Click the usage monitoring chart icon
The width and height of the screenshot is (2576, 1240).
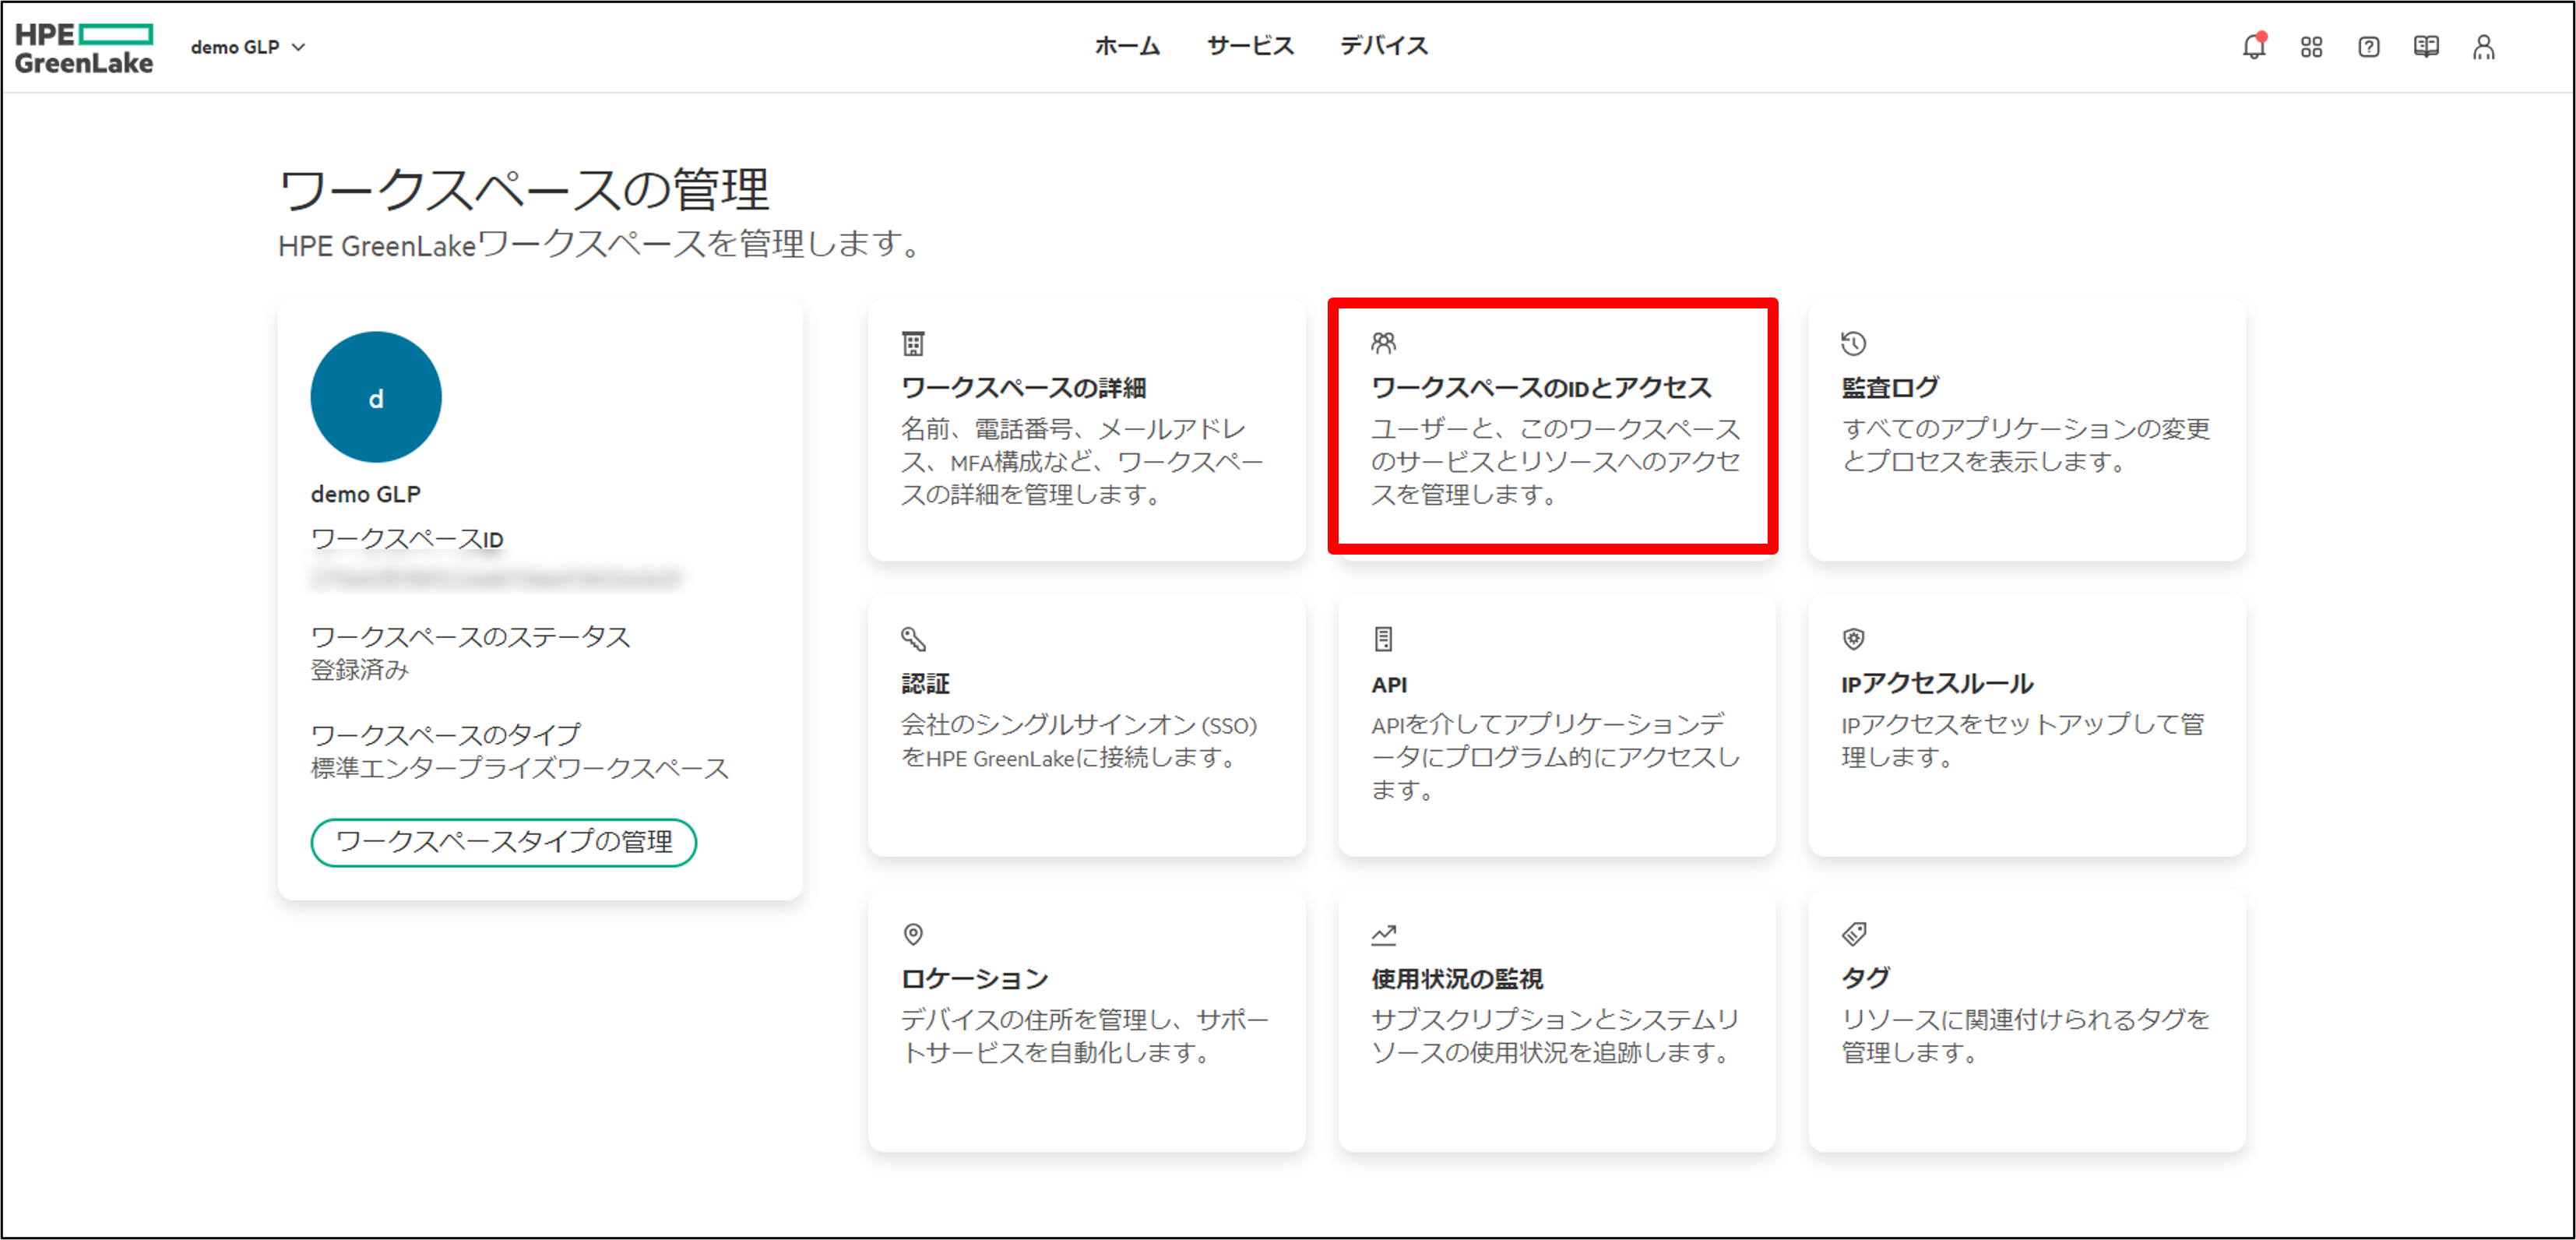[x=1383, y=934]
